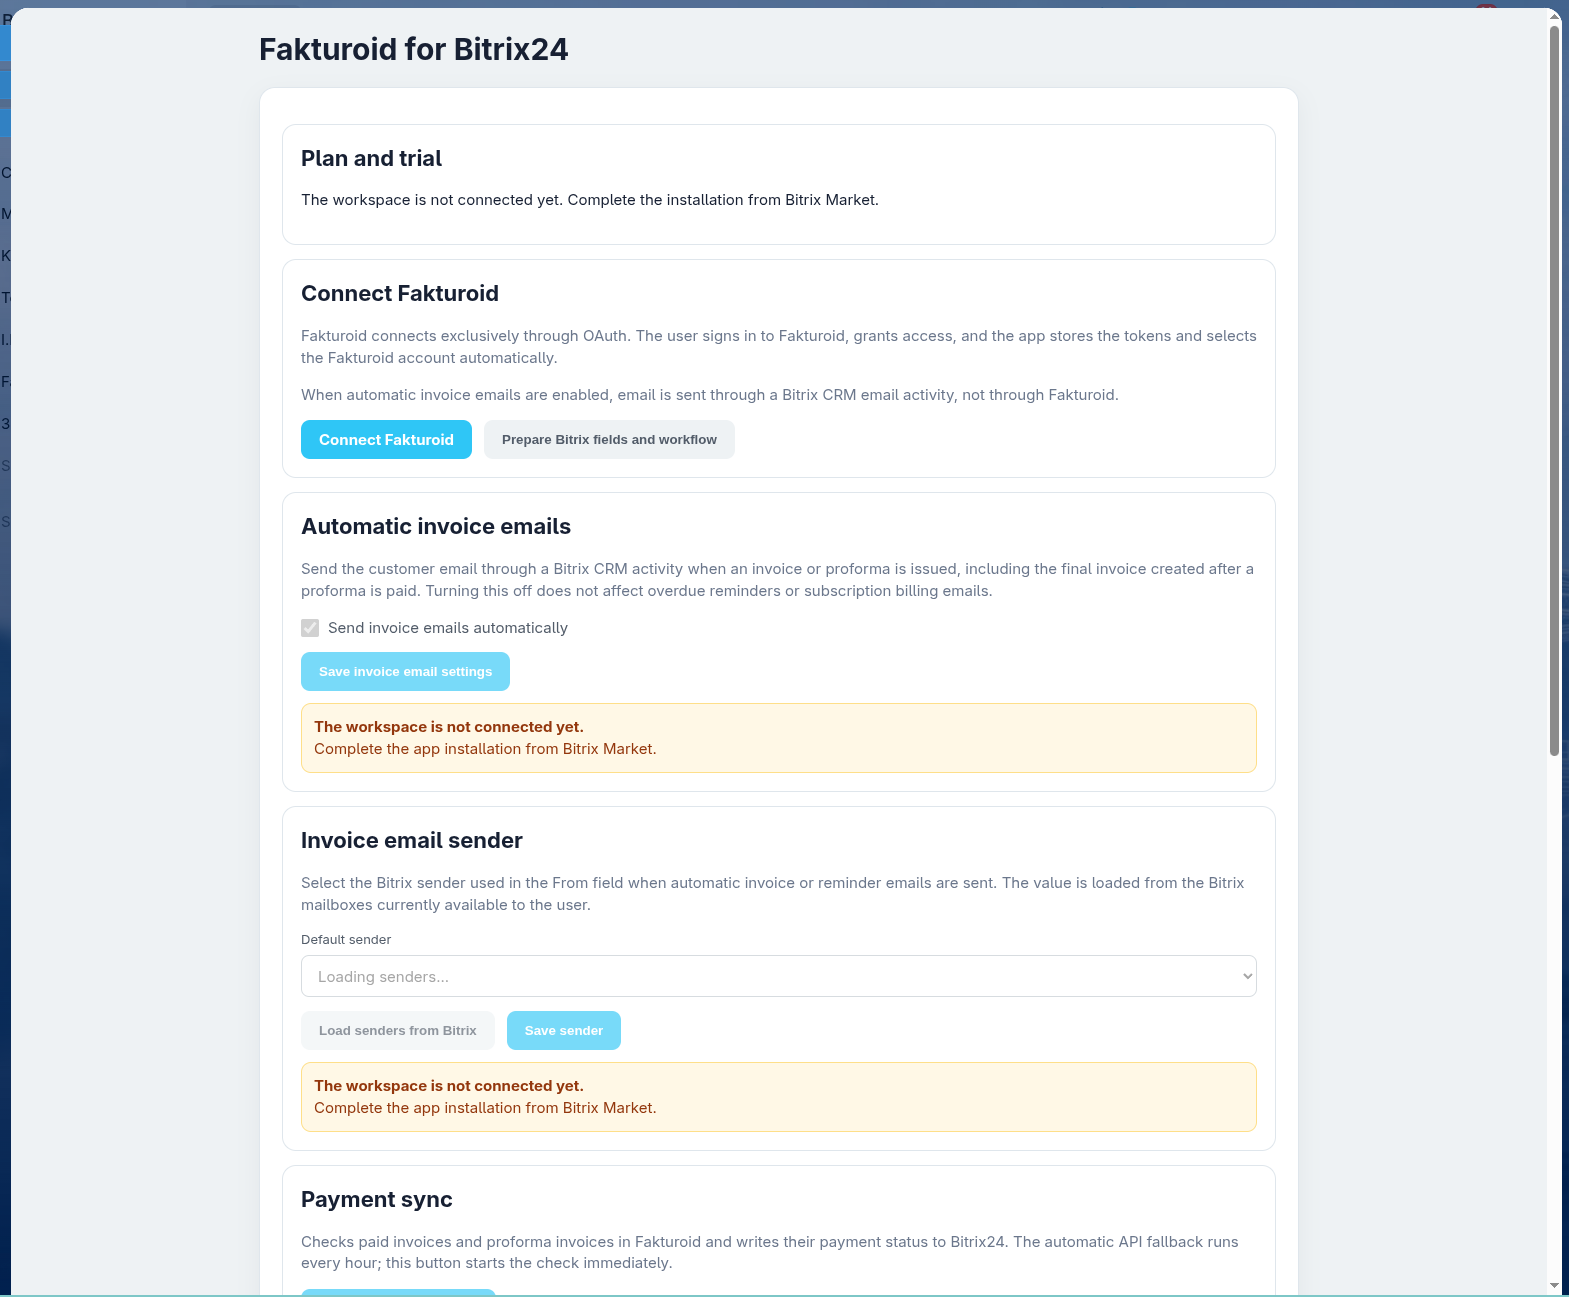
Task: Toggle the Send invoice emails automatically checkbox
Action: click(x=310, y=628)
